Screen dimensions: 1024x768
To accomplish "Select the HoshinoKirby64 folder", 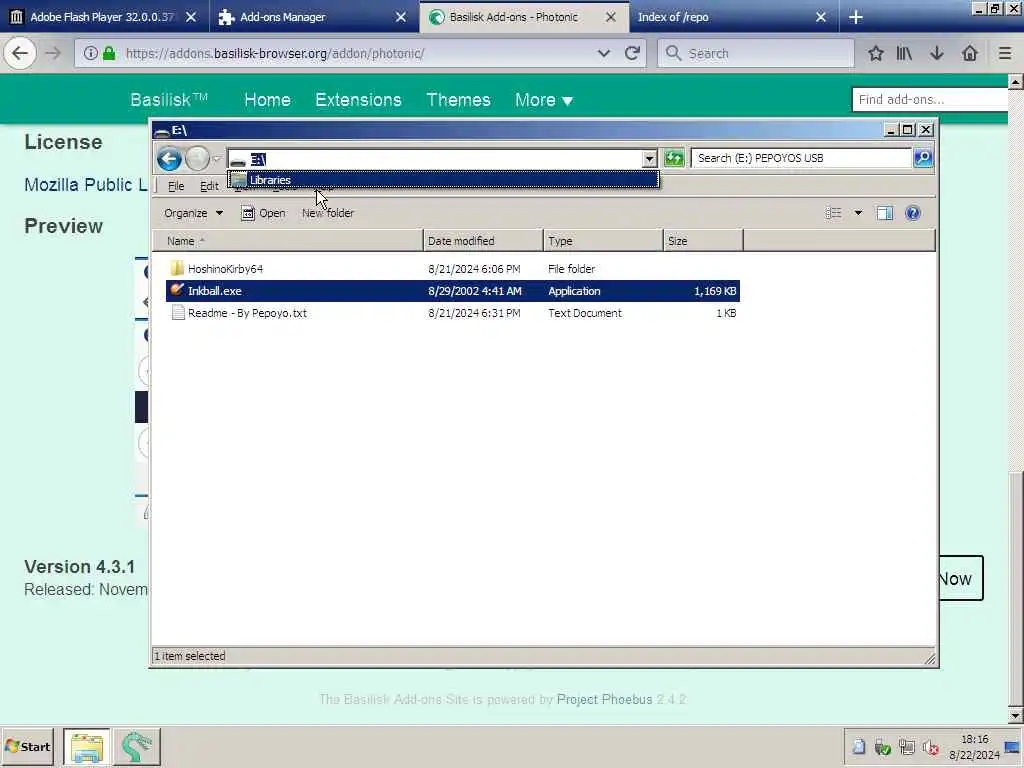I will (225, 268).
